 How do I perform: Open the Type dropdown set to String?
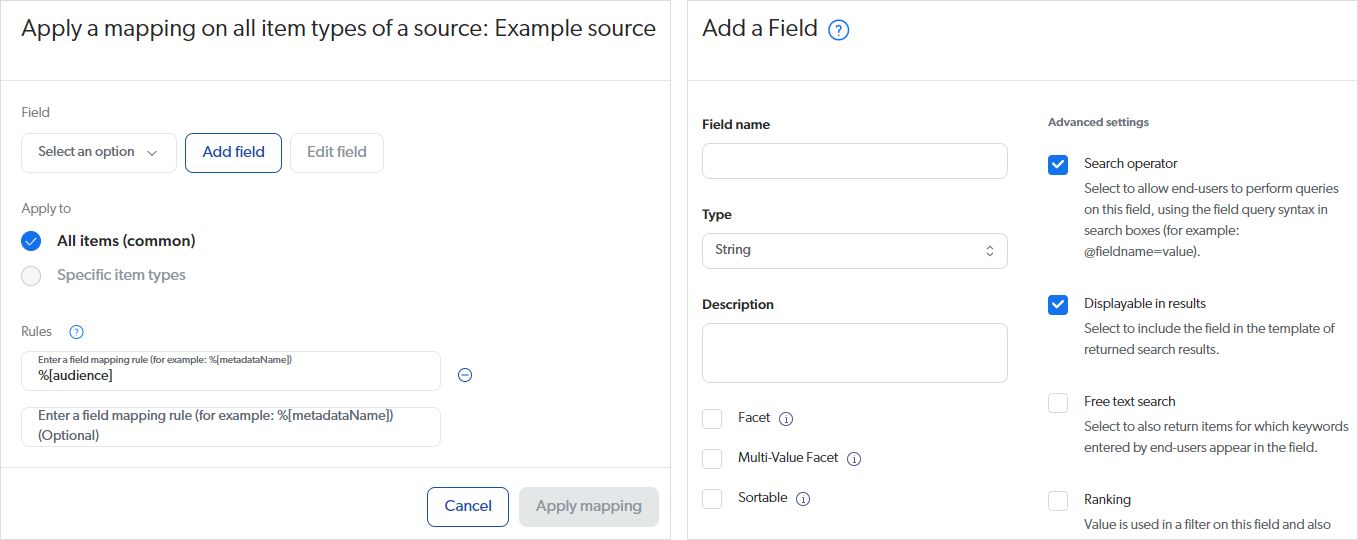click(855, 251)
